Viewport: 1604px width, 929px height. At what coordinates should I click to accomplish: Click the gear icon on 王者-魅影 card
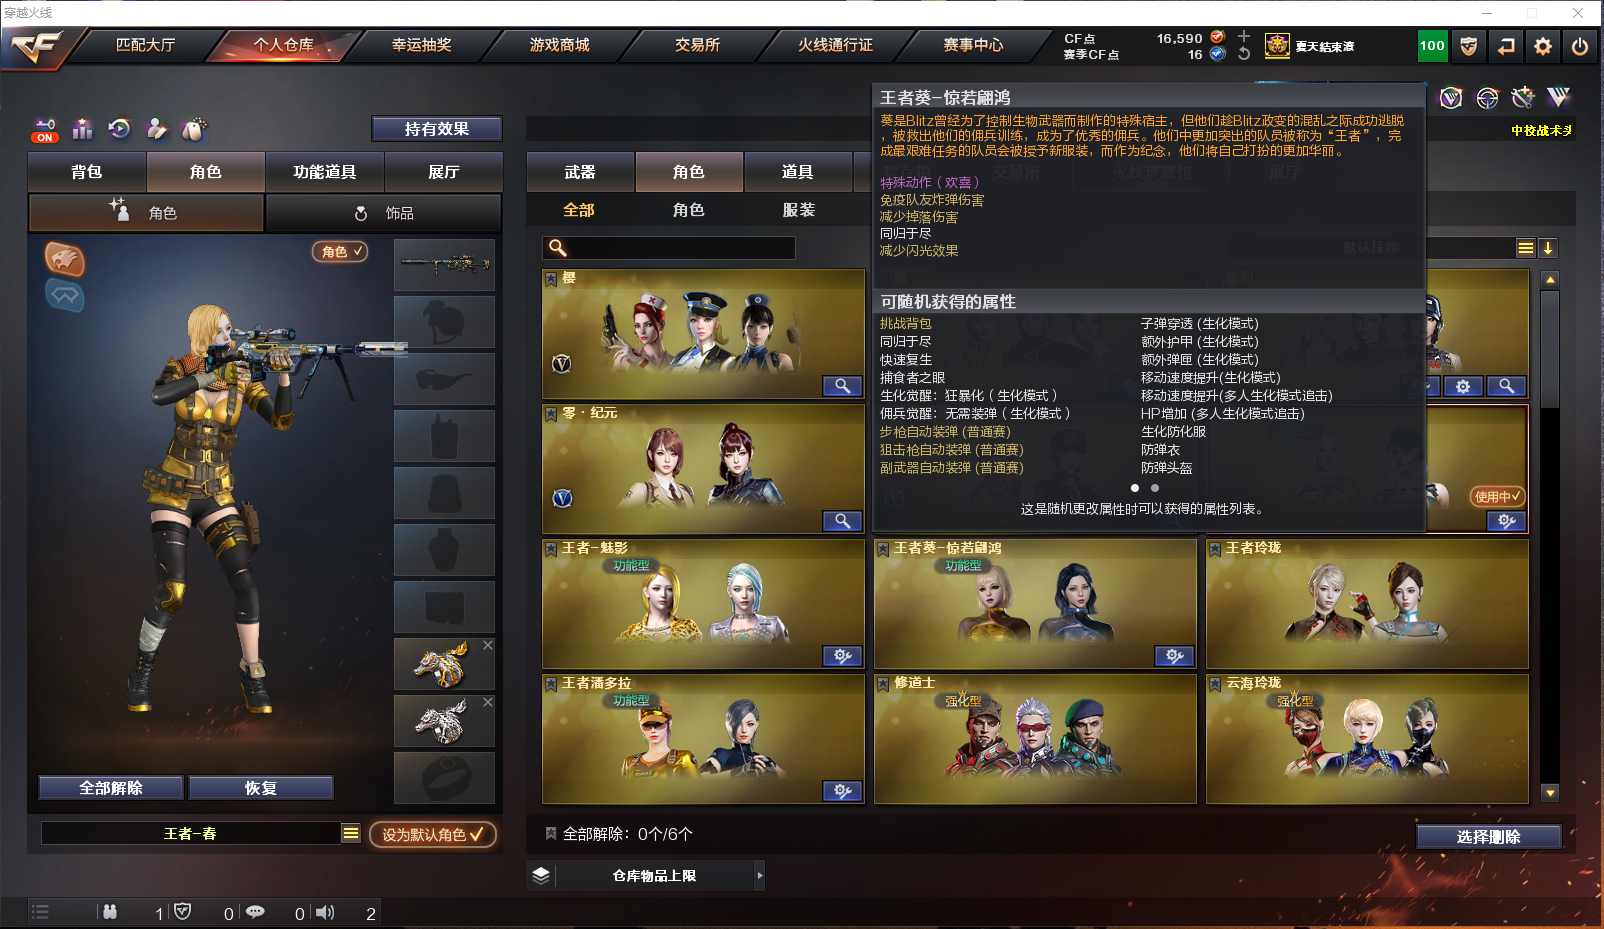[x=842, y=656]
